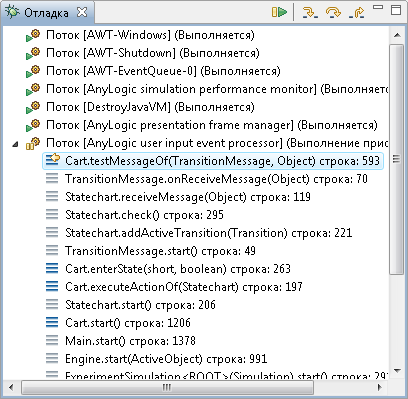Collapse the user input event processor thread
Image resolution: width=408 pixels, height=399 pixels.
pyautogui.click(x=15, y=144)
